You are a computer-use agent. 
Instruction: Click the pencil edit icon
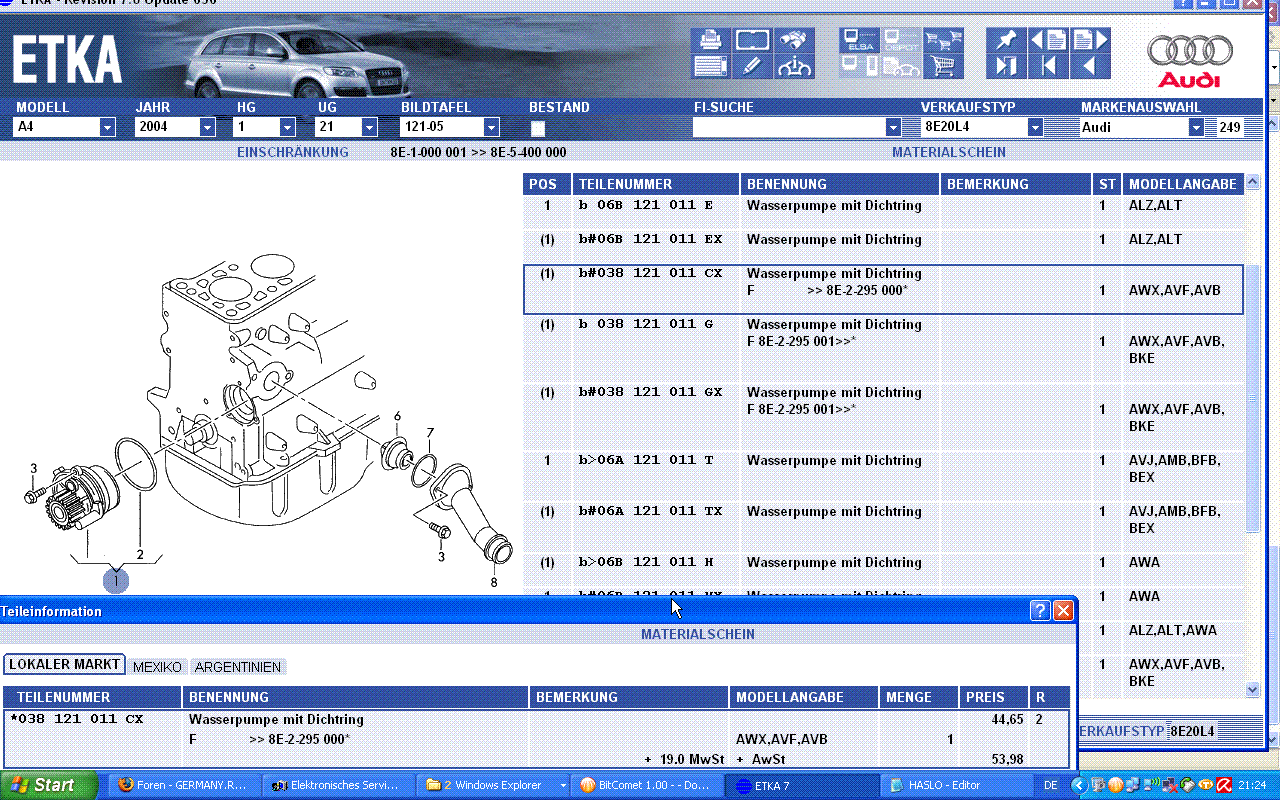[752, 67]
